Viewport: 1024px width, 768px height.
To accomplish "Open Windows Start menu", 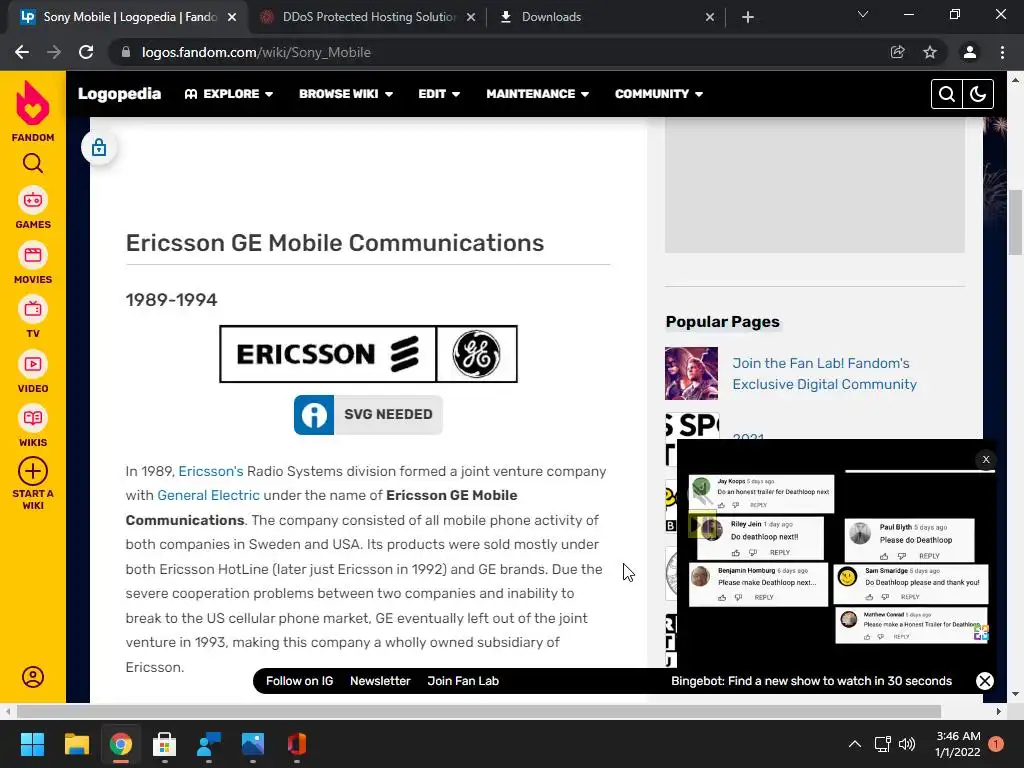I will click(x=32, y=744).
